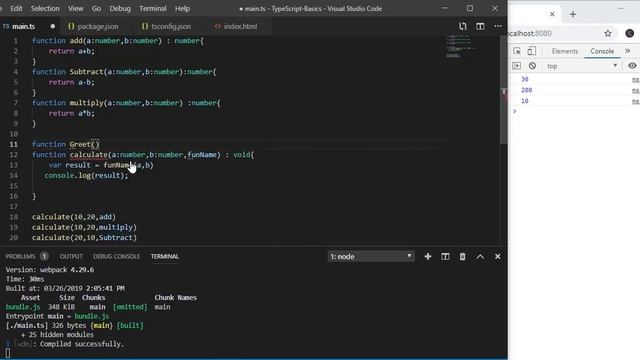Screen dimensions: 640x360
Task: Click the unsaved dot on main.ts tab
Action: point(53,26)
